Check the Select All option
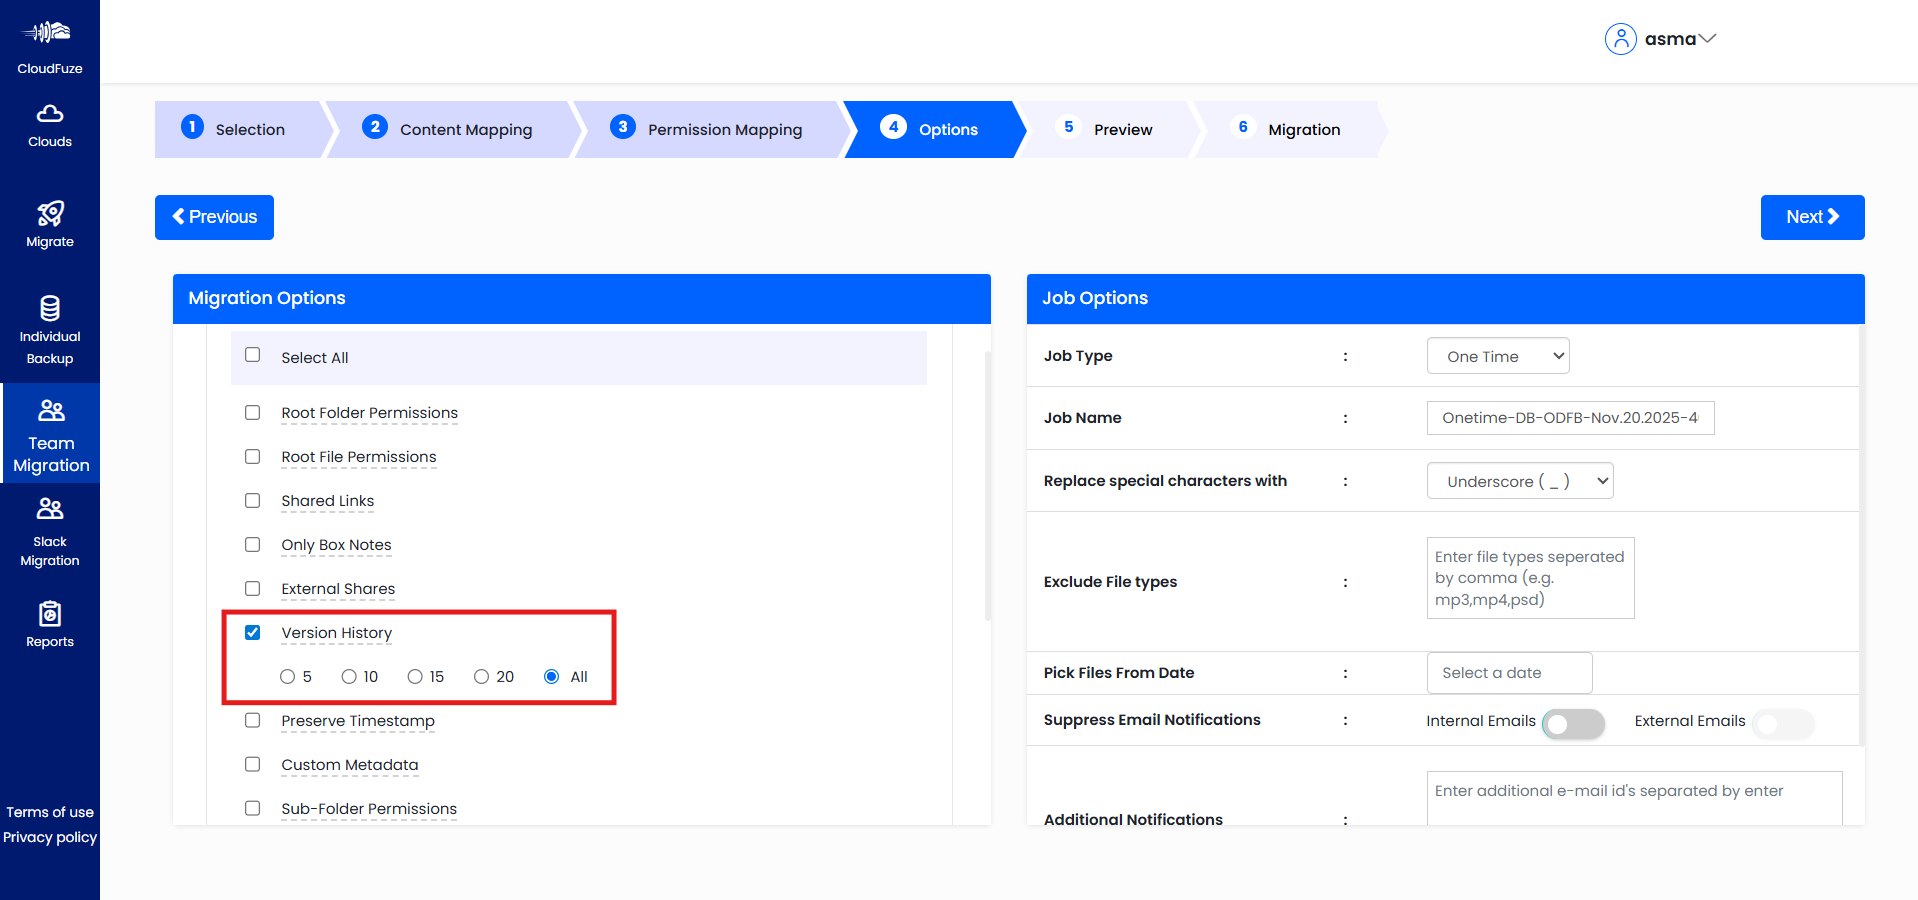The width and height of the screenshot is (1918, 900). (253, 354)
